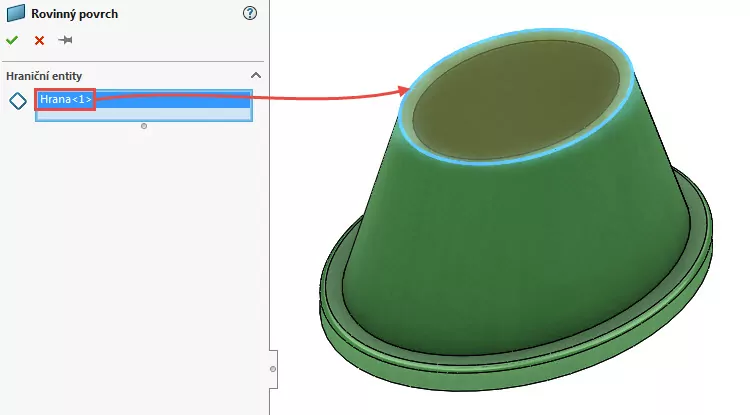Screen dimensions: 750x415
Task: Click the Rovinný povrch feature icon
Action: [x=16, y=13]
